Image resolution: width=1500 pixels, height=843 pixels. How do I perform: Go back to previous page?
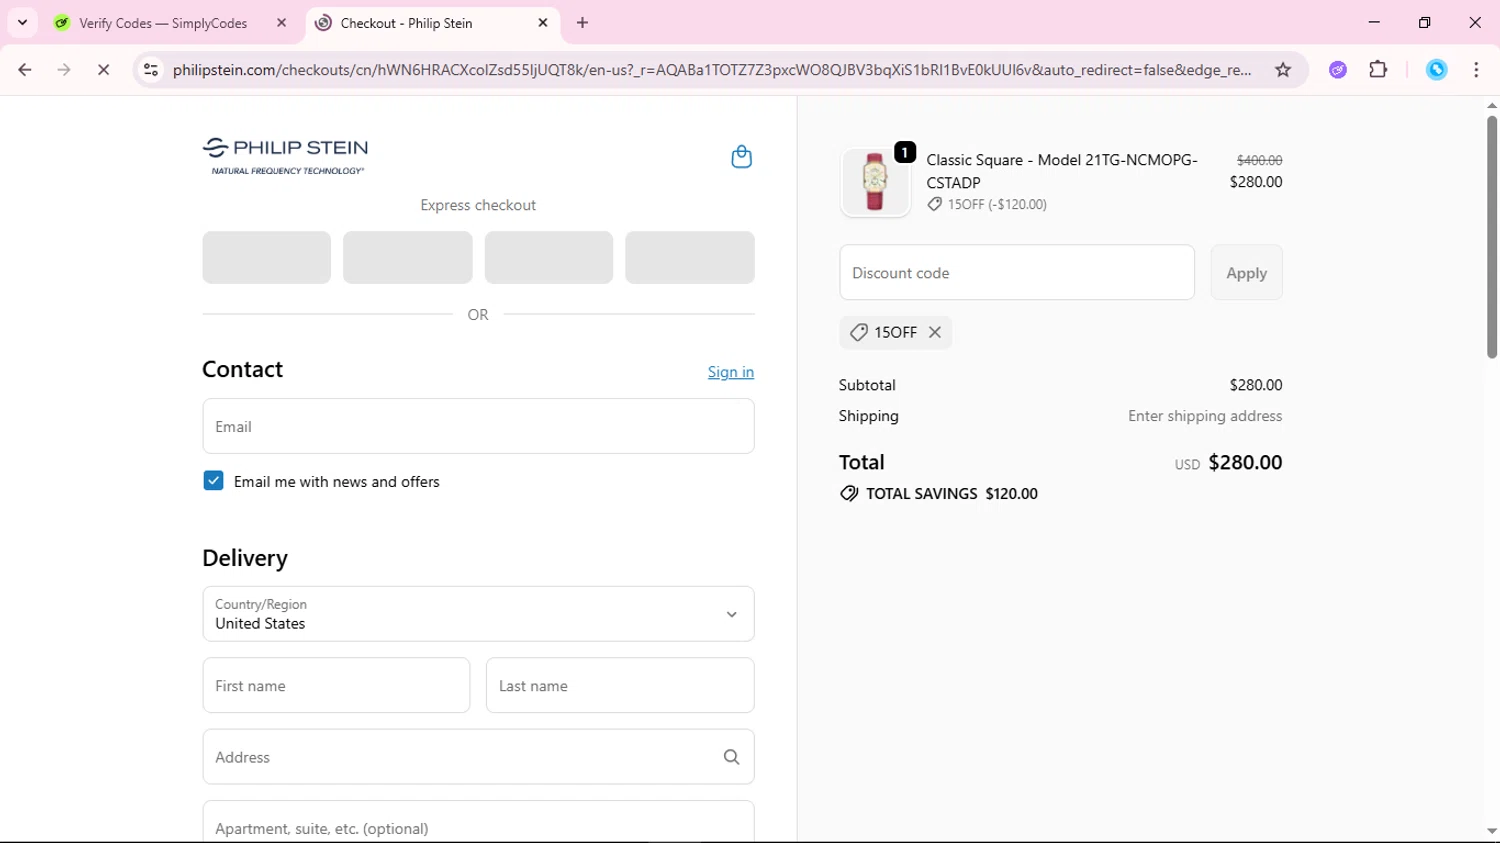[x=25, y=70]
